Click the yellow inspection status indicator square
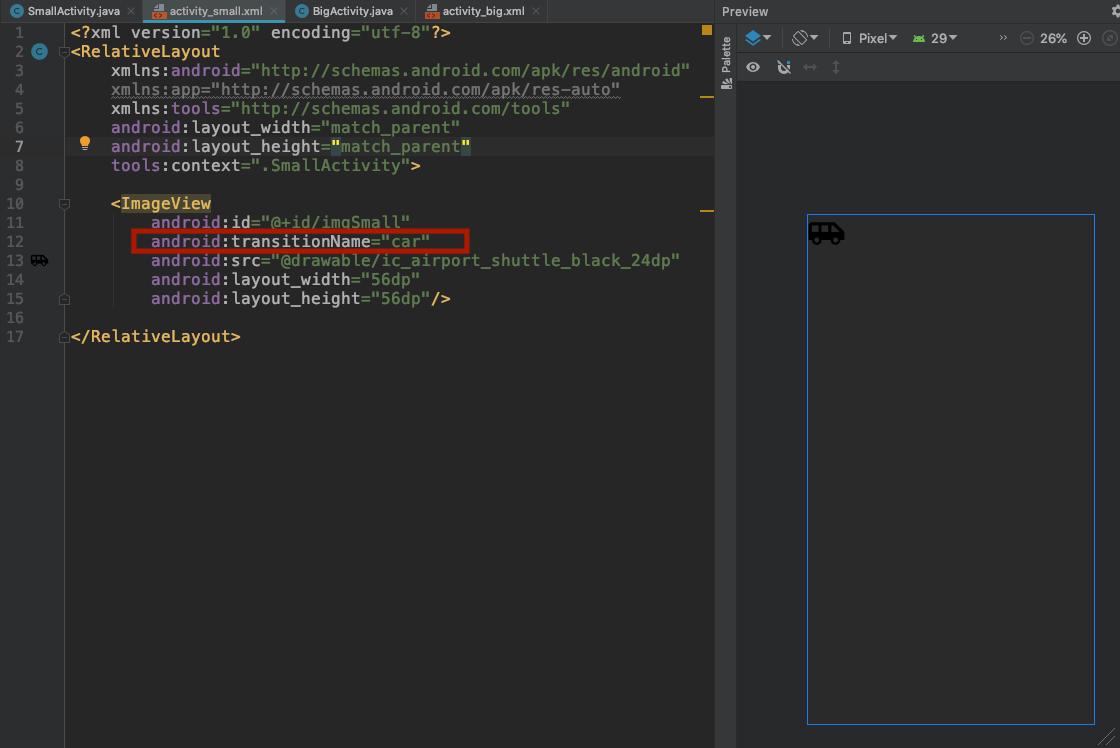The height and width of the screenshot is (748, 1120). pos(706,30)
